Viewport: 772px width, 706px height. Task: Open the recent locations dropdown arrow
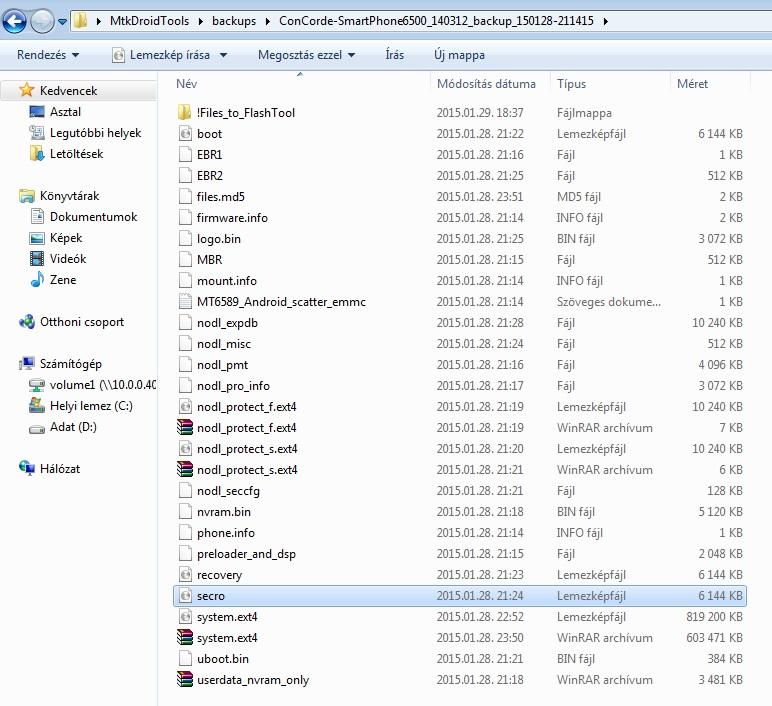(x=63, y=22)
